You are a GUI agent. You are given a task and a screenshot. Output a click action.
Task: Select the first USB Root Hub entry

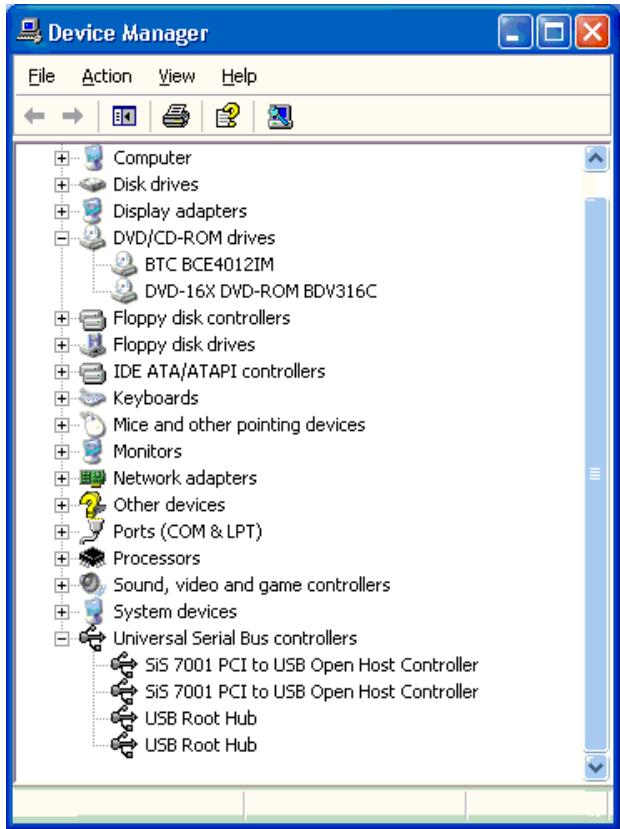point(201,719)
